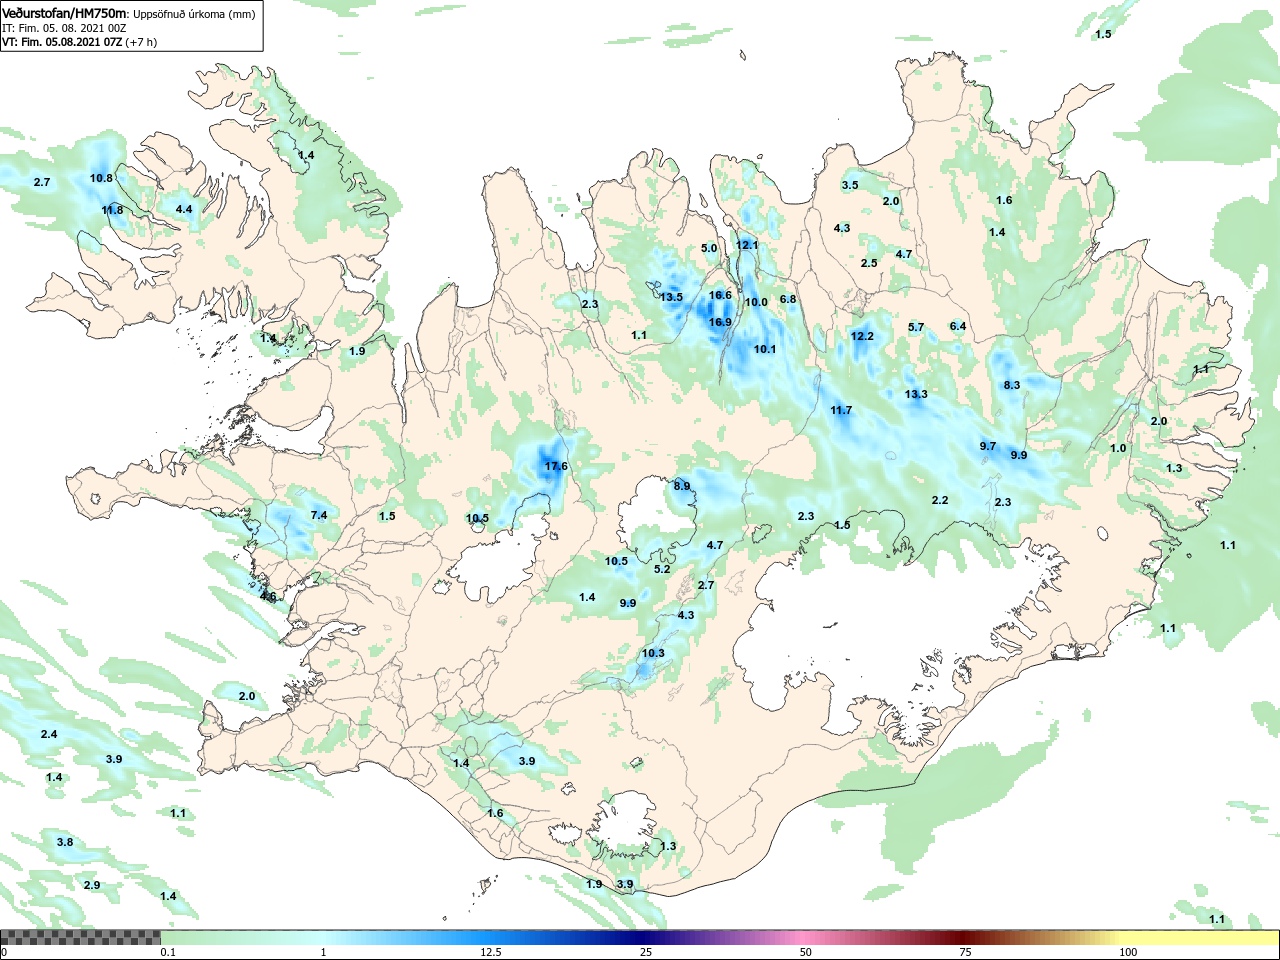This screenshot has width=1280, height=960.
Task: Pick the 10.1 value label
Action: [765, 349]
